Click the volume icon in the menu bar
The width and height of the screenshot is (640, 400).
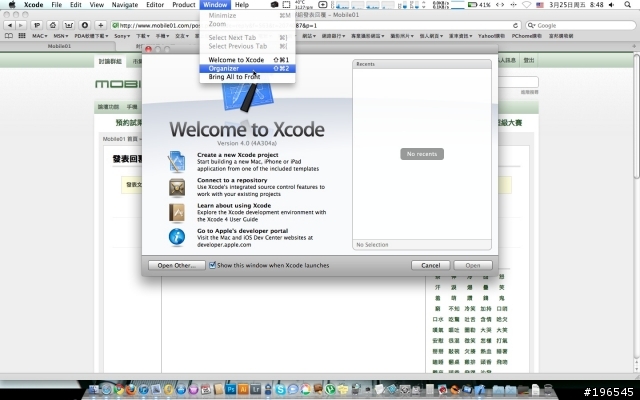click(611, 5)
